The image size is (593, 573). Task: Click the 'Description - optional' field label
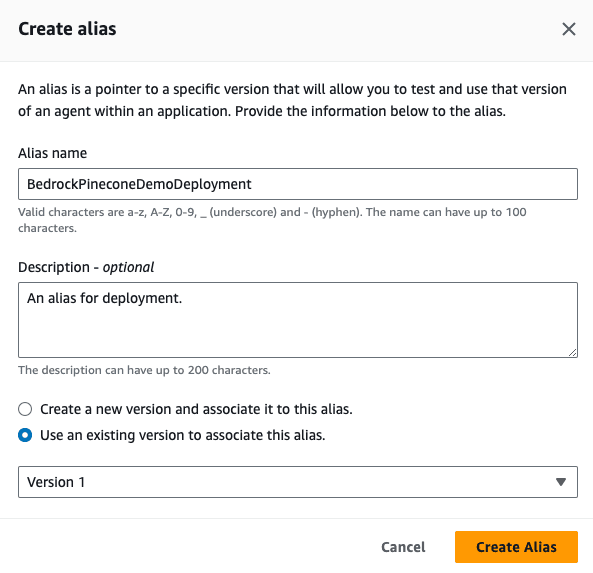[x=86, y=267]
